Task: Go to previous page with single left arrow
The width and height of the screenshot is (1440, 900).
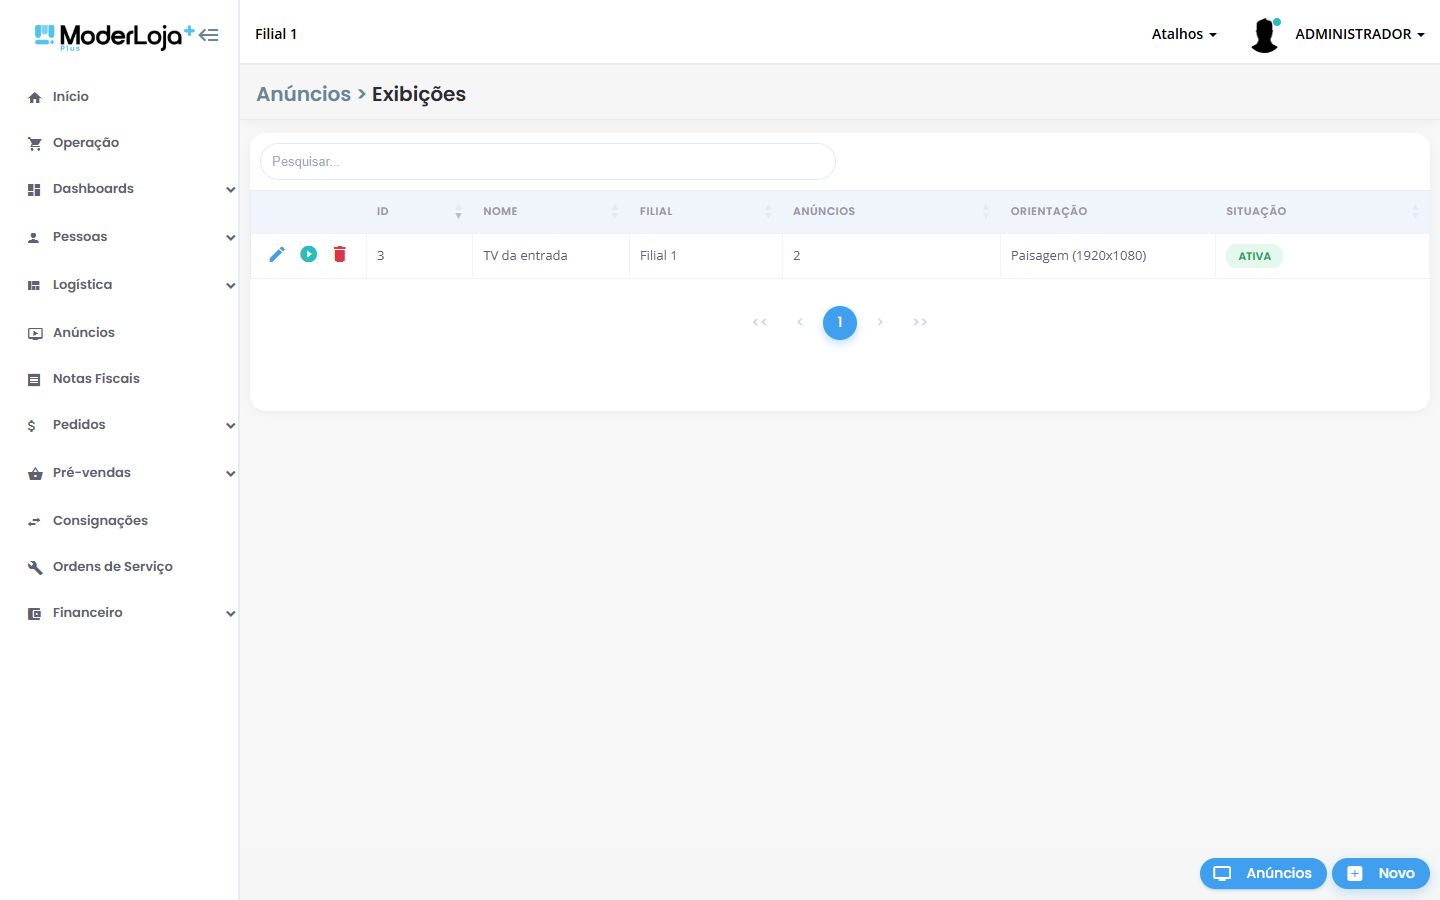Action: [x=800, y=322]
